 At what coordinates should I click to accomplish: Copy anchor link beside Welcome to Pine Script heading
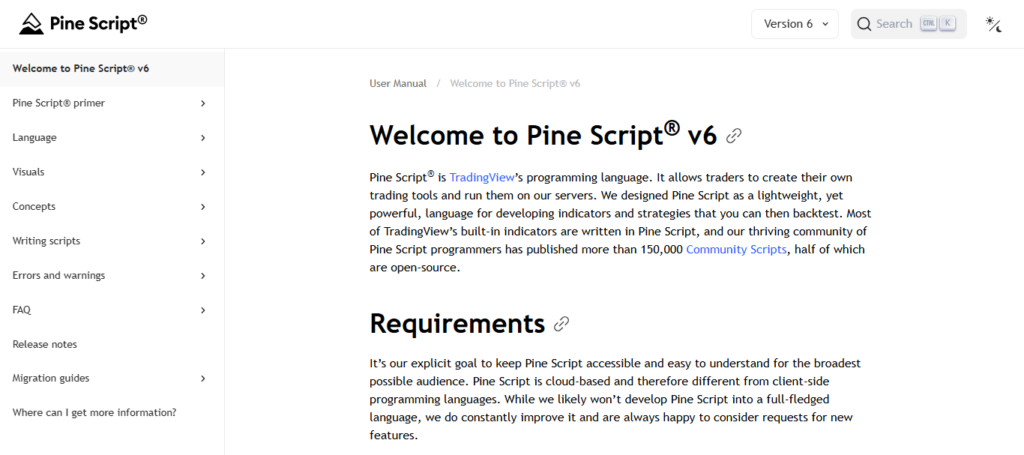(x=734, y=136)
